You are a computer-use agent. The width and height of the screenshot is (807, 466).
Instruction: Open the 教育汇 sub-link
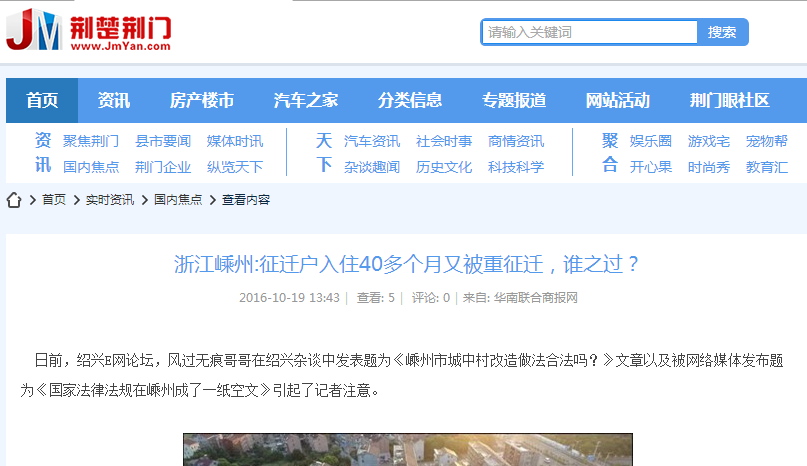coord(767,167)
